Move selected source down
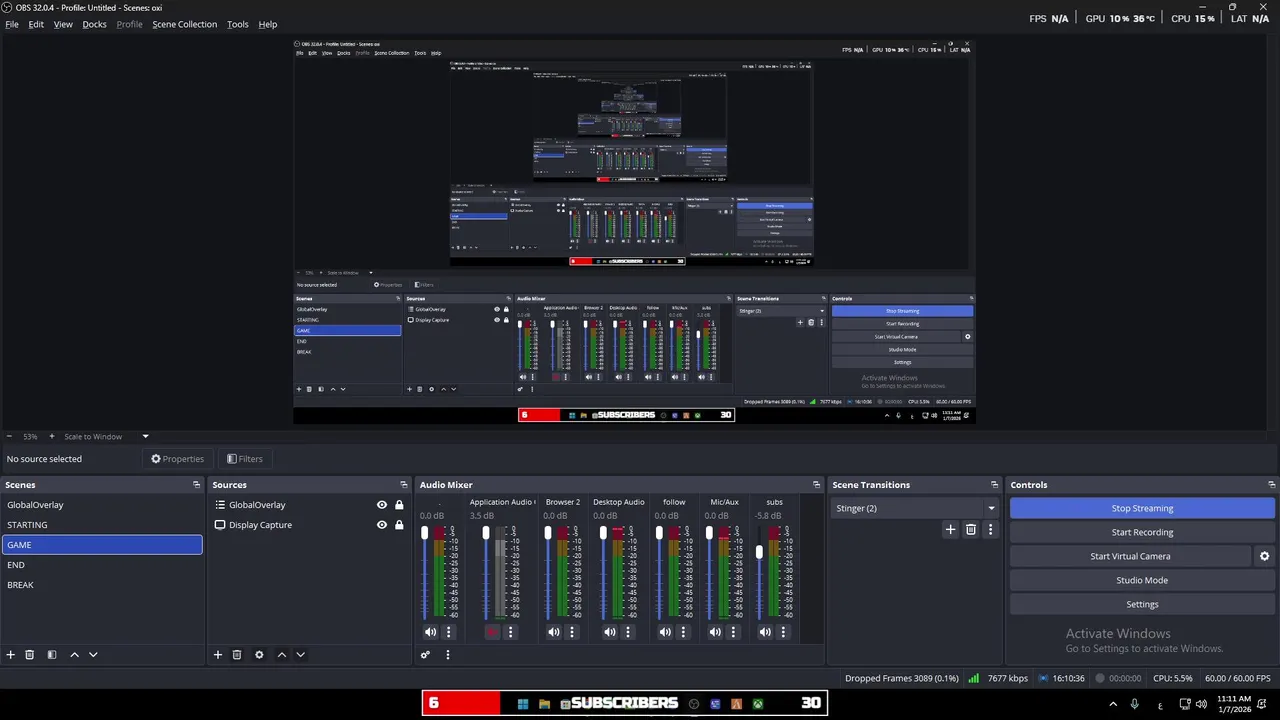Screen dimensions: 1280x720 click(x=300, y=655)
